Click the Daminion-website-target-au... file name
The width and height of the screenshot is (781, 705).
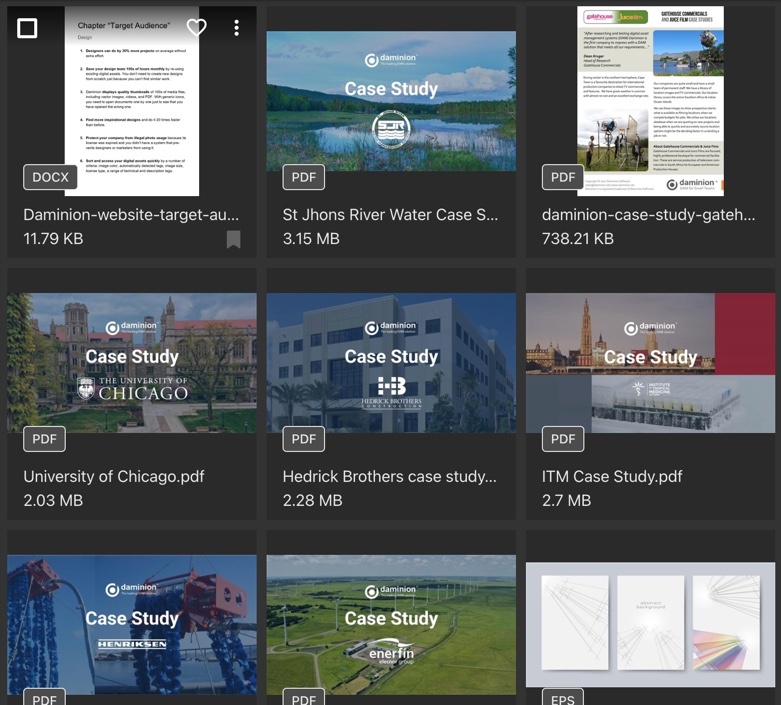(x=131, y=214)
